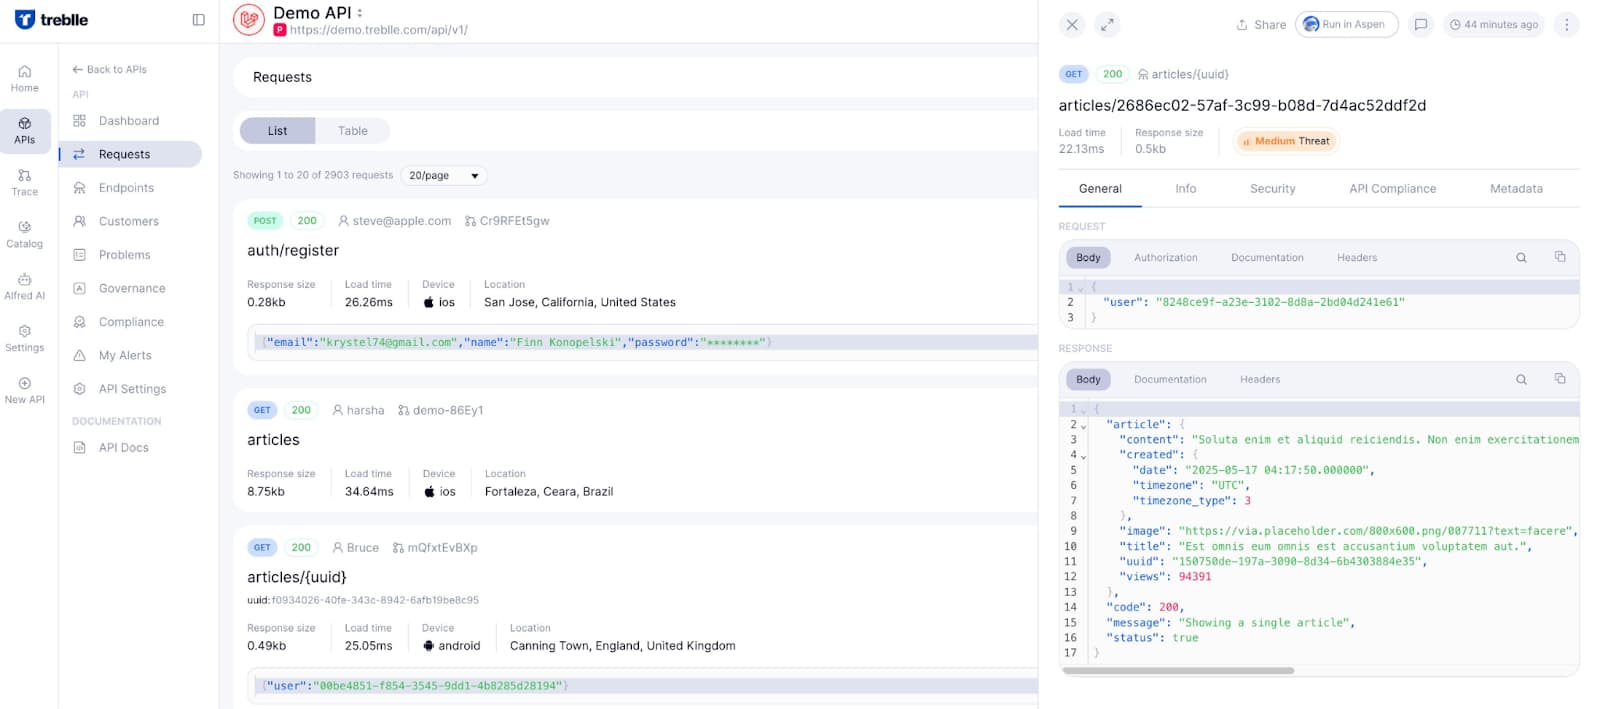Open Customers menu item
1600x709 pixels.
click(x=130, y=221)
